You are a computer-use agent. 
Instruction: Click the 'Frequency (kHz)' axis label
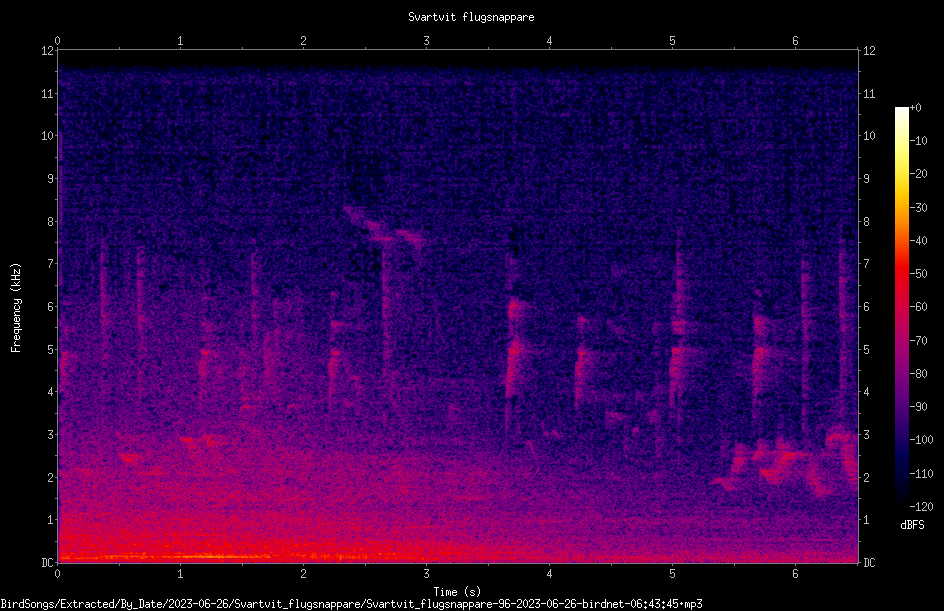[16, 307]
